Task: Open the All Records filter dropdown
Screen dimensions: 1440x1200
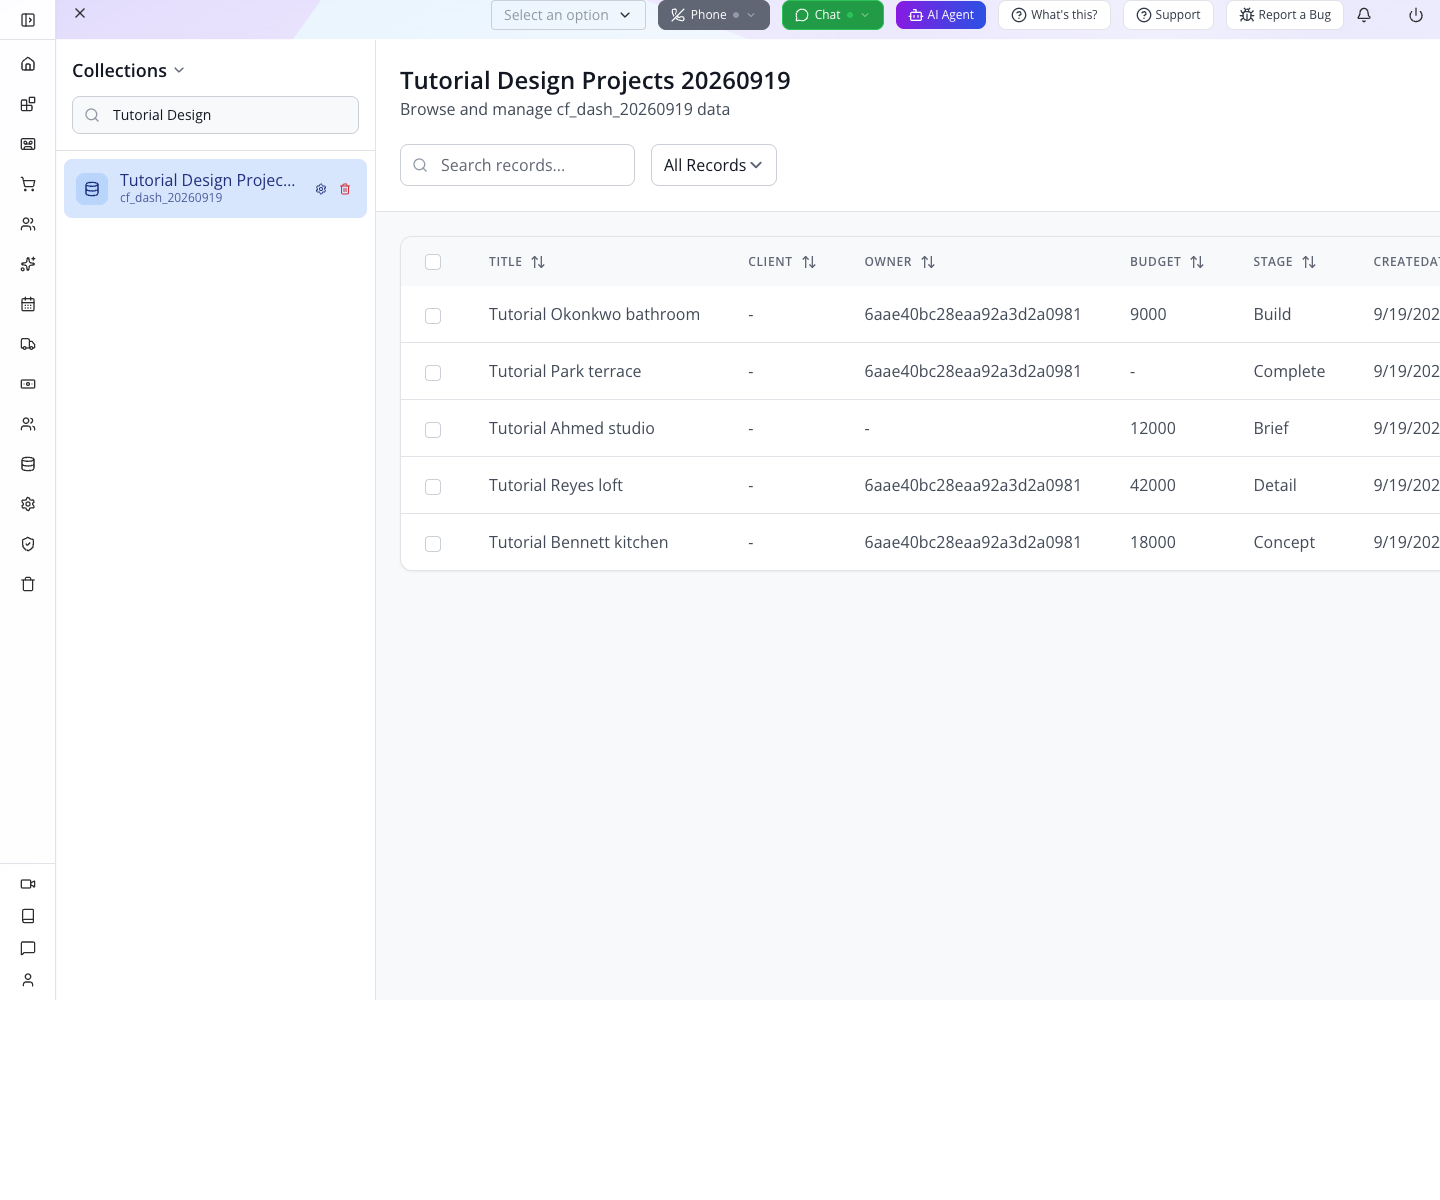Action: [x=714, y=165]
